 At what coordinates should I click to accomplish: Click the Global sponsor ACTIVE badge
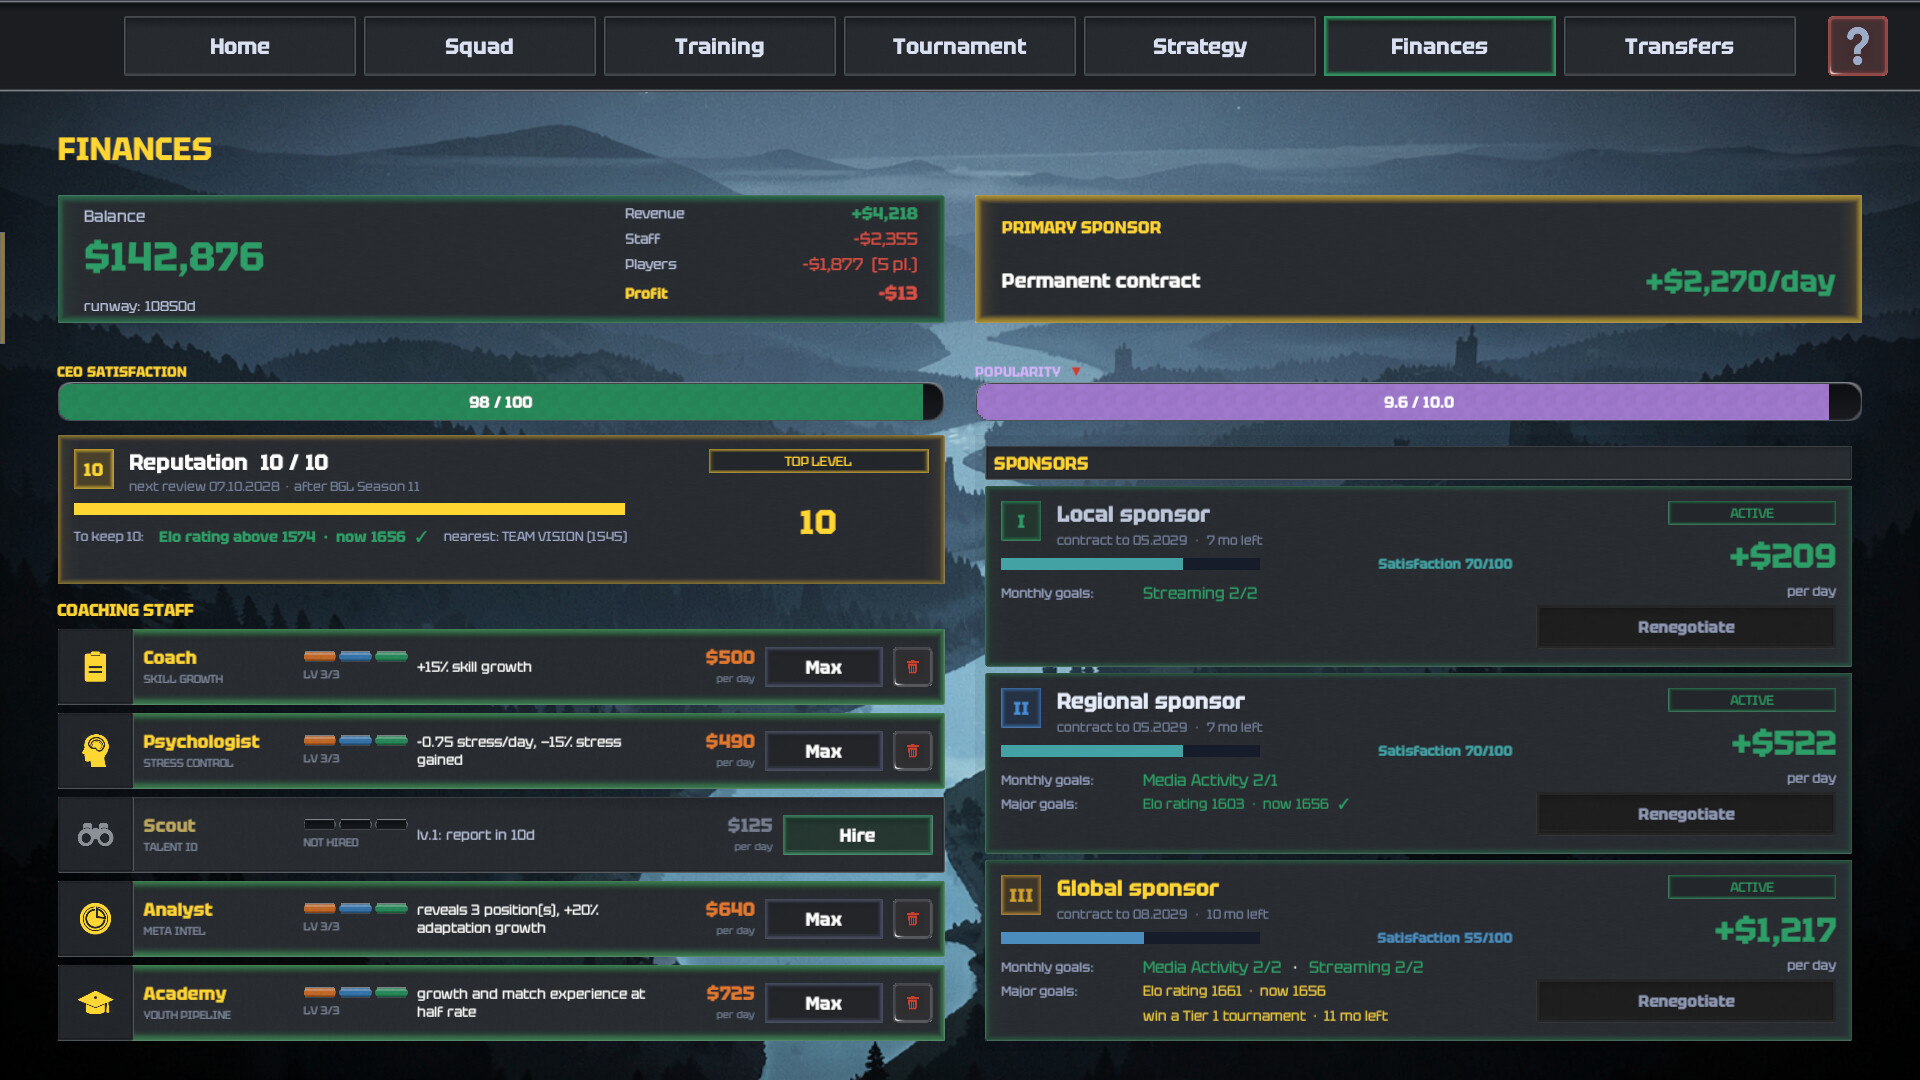1752,887
